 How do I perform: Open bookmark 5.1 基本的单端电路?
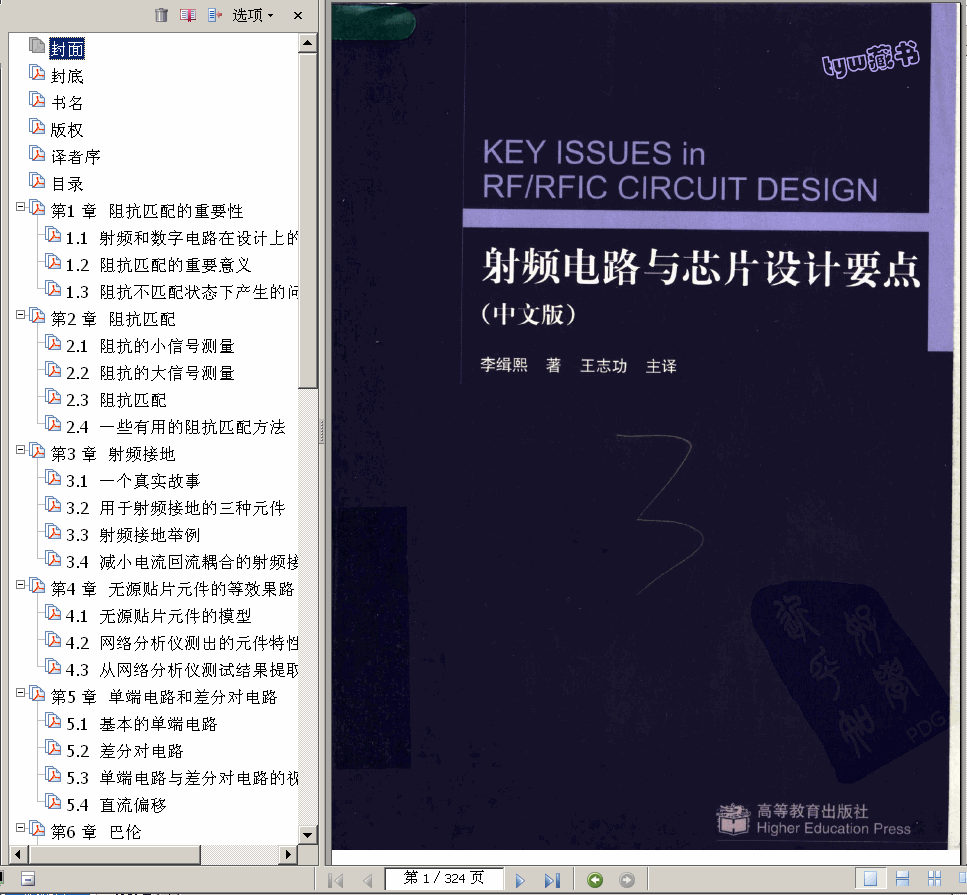(x=142, y=724)
